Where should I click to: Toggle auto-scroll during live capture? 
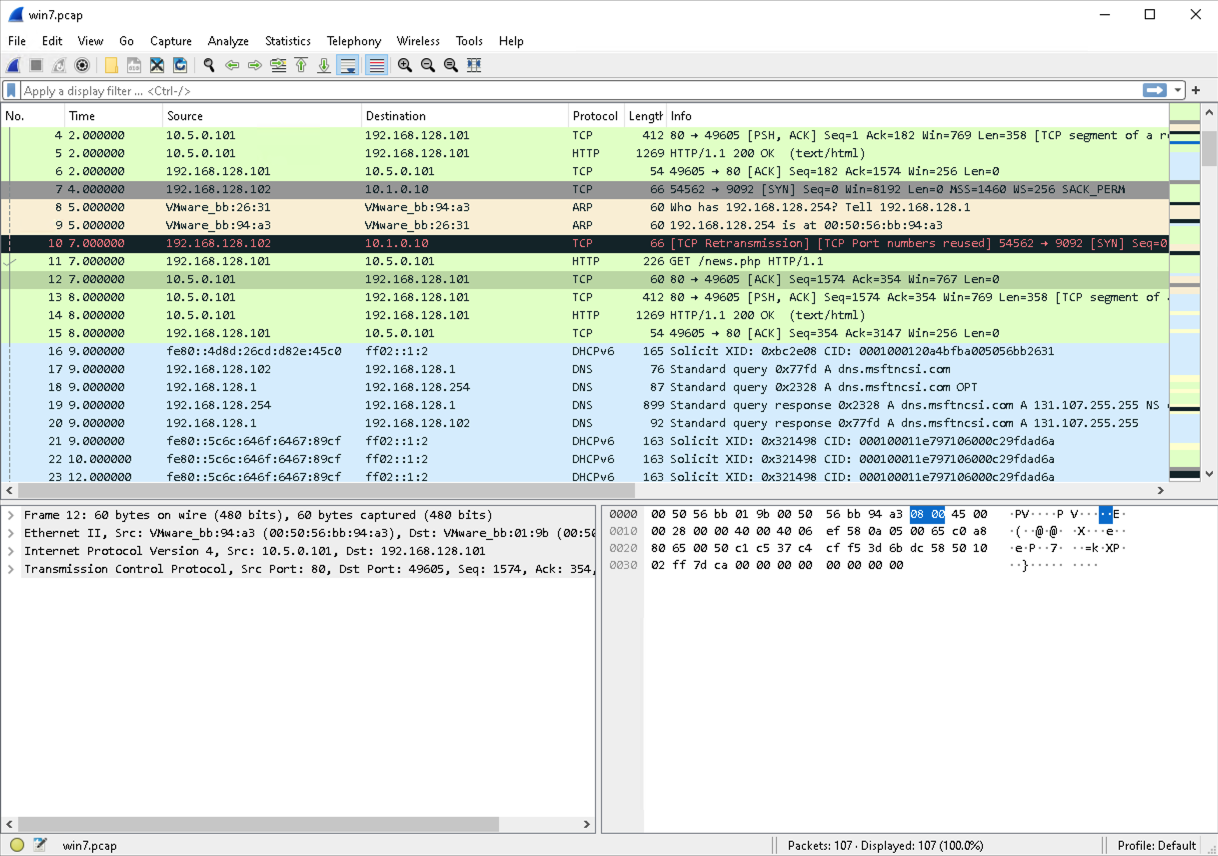tap(347, 65)
